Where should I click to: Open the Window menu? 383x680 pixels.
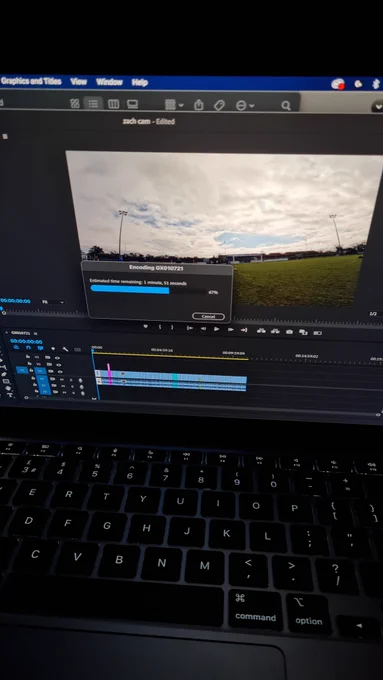(109, 82)
